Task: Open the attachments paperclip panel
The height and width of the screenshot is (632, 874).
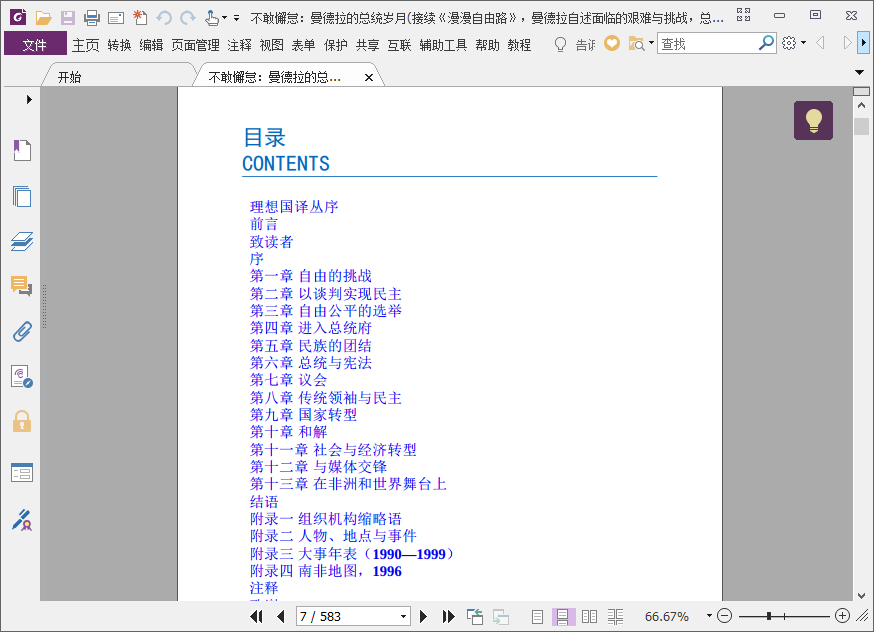Action: point(22,332)
